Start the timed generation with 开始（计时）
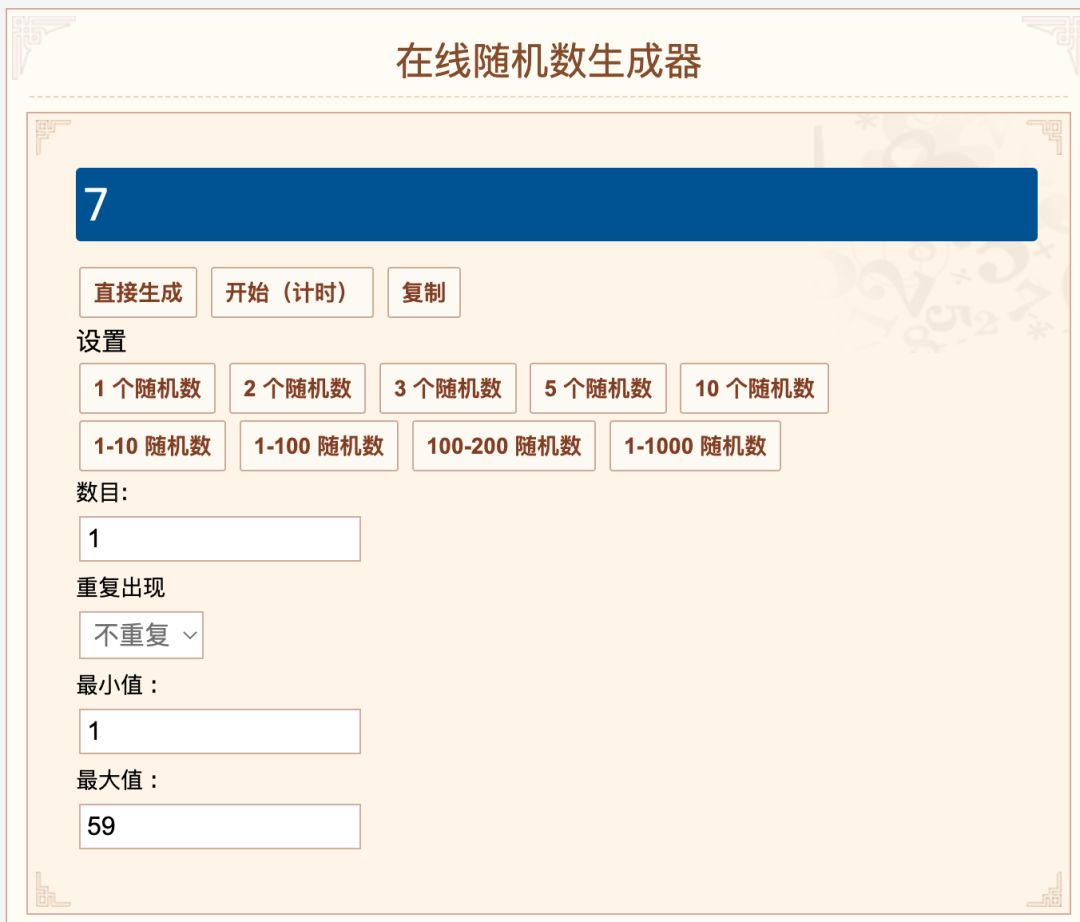 (x=292, y=293)
